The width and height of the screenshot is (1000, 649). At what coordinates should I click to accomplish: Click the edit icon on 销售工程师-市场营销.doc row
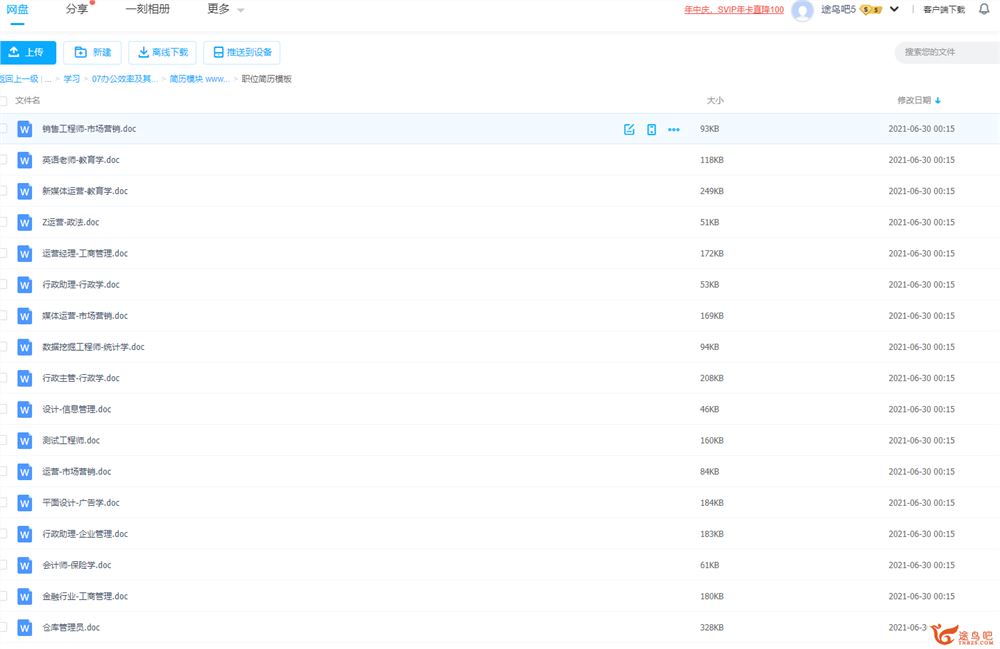tap(629, 129)
